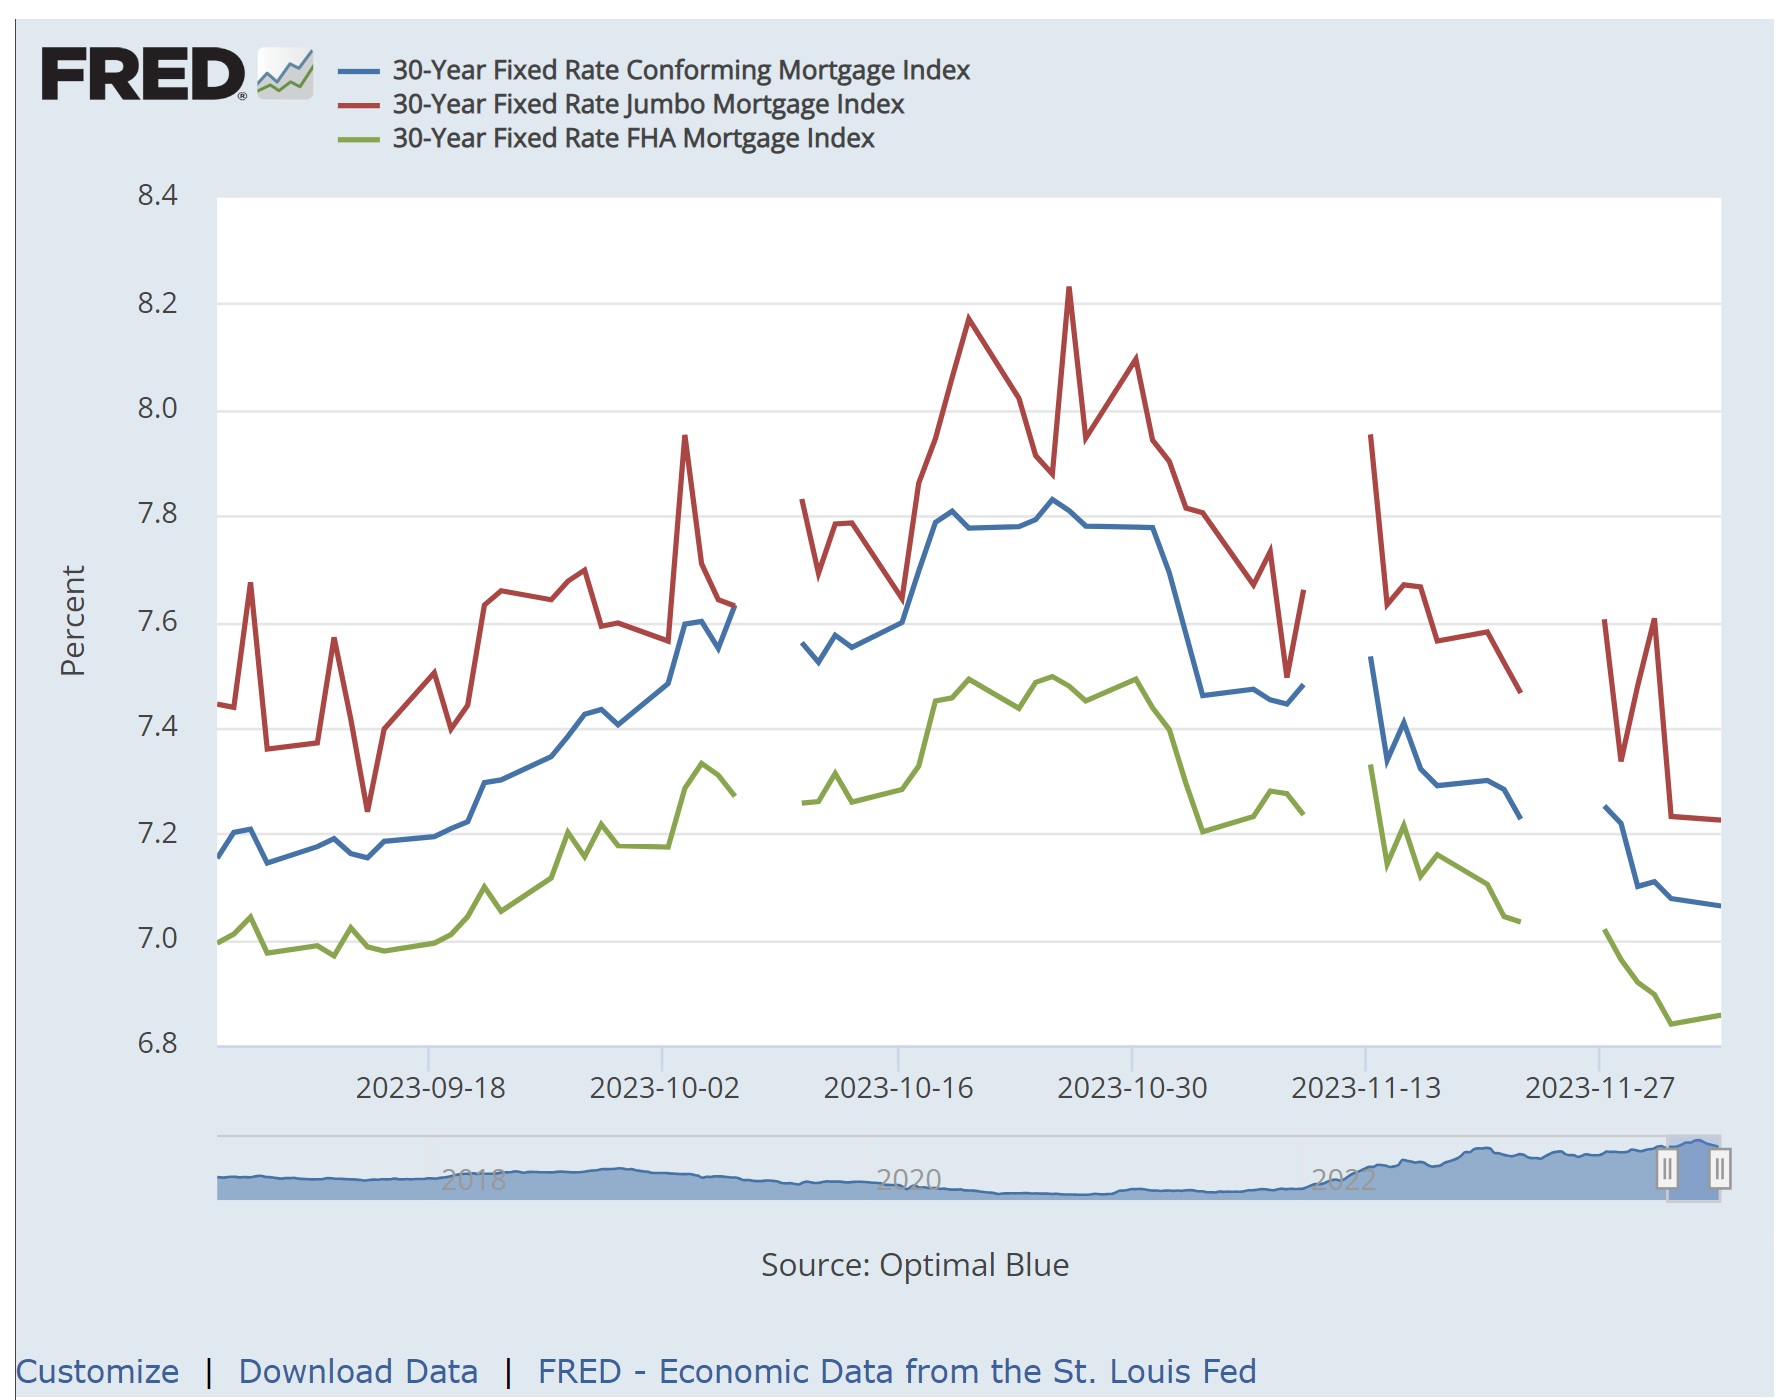Click the blue Conforming legend line marker

point(358,71)
